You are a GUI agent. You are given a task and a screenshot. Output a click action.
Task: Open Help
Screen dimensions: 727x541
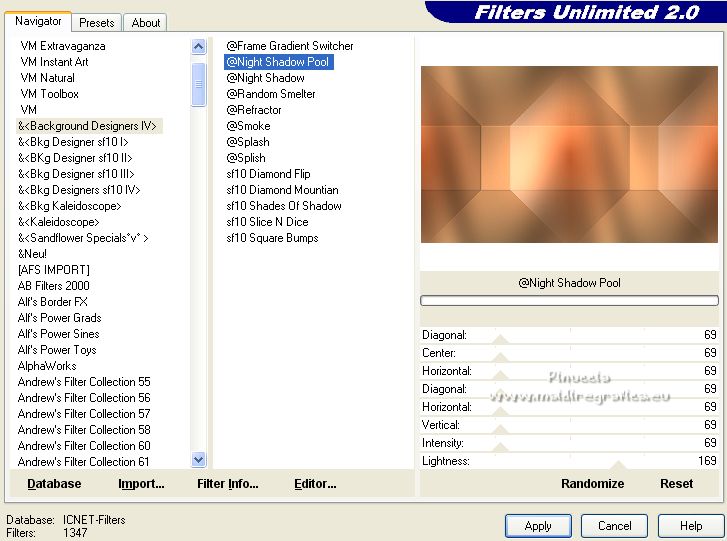point(690,526)
